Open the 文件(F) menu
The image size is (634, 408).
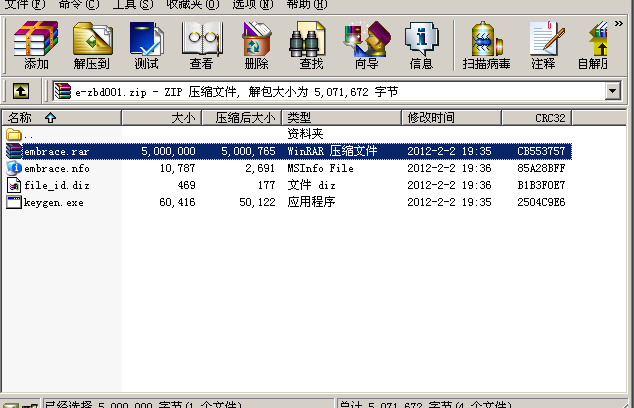point(25,4)
